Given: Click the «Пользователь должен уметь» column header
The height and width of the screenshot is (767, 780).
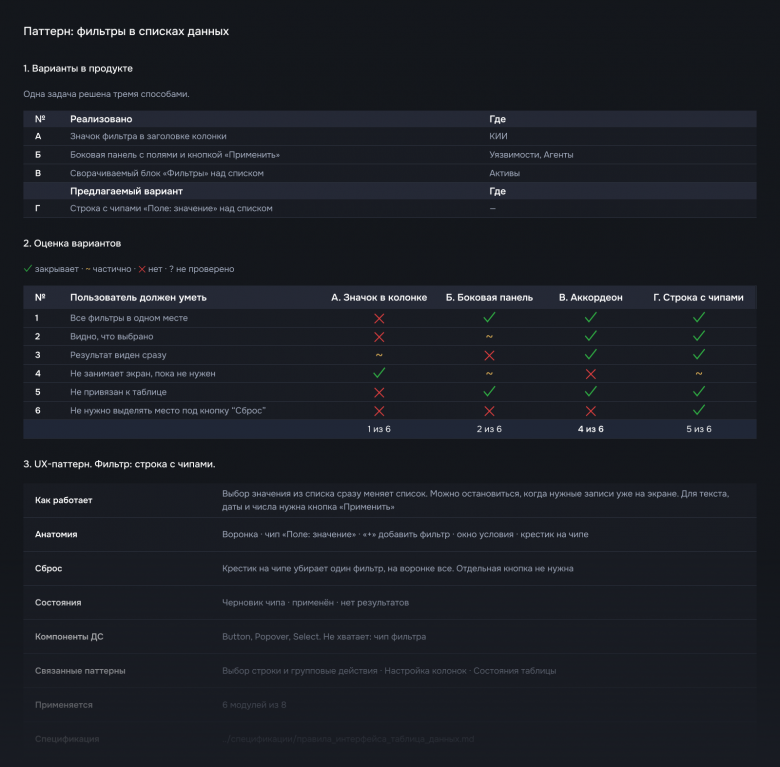Looking at the screenshot, I should click(138, 297).
